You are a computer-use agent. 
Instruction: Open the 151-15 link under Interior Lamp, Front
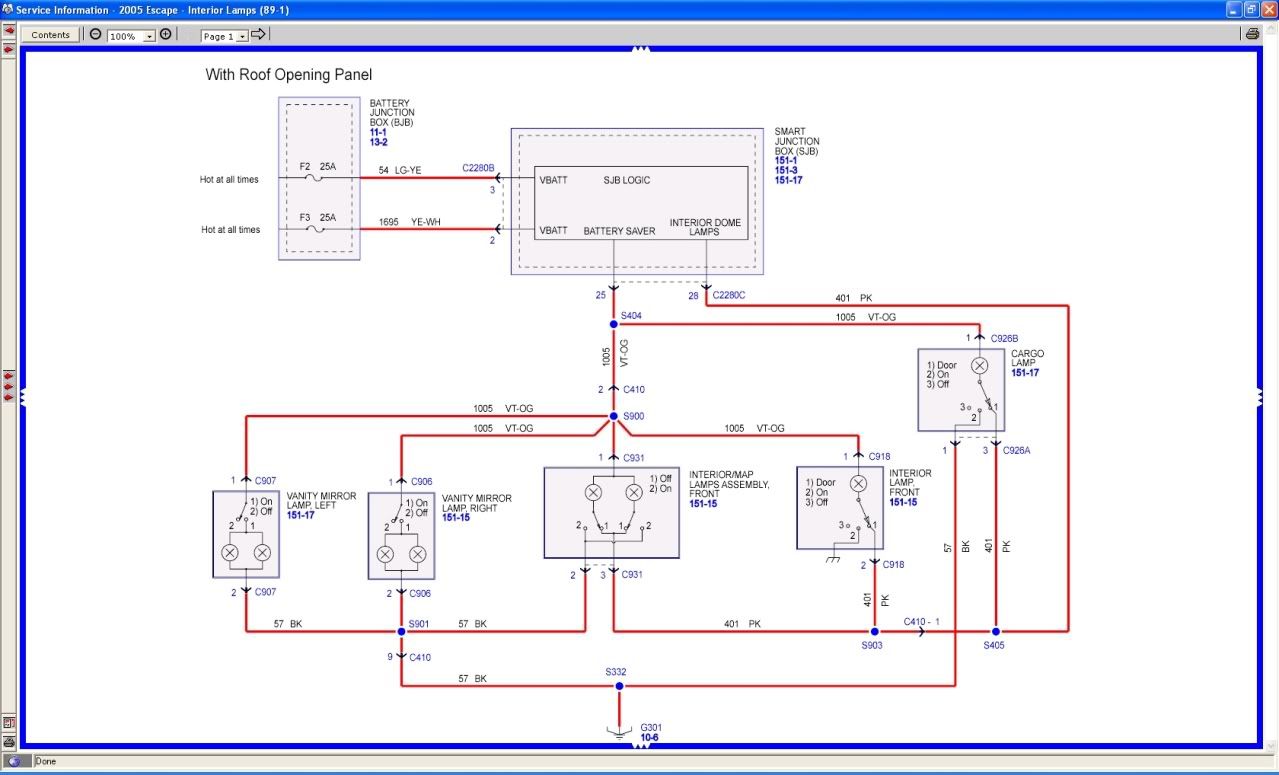point(903,502)
